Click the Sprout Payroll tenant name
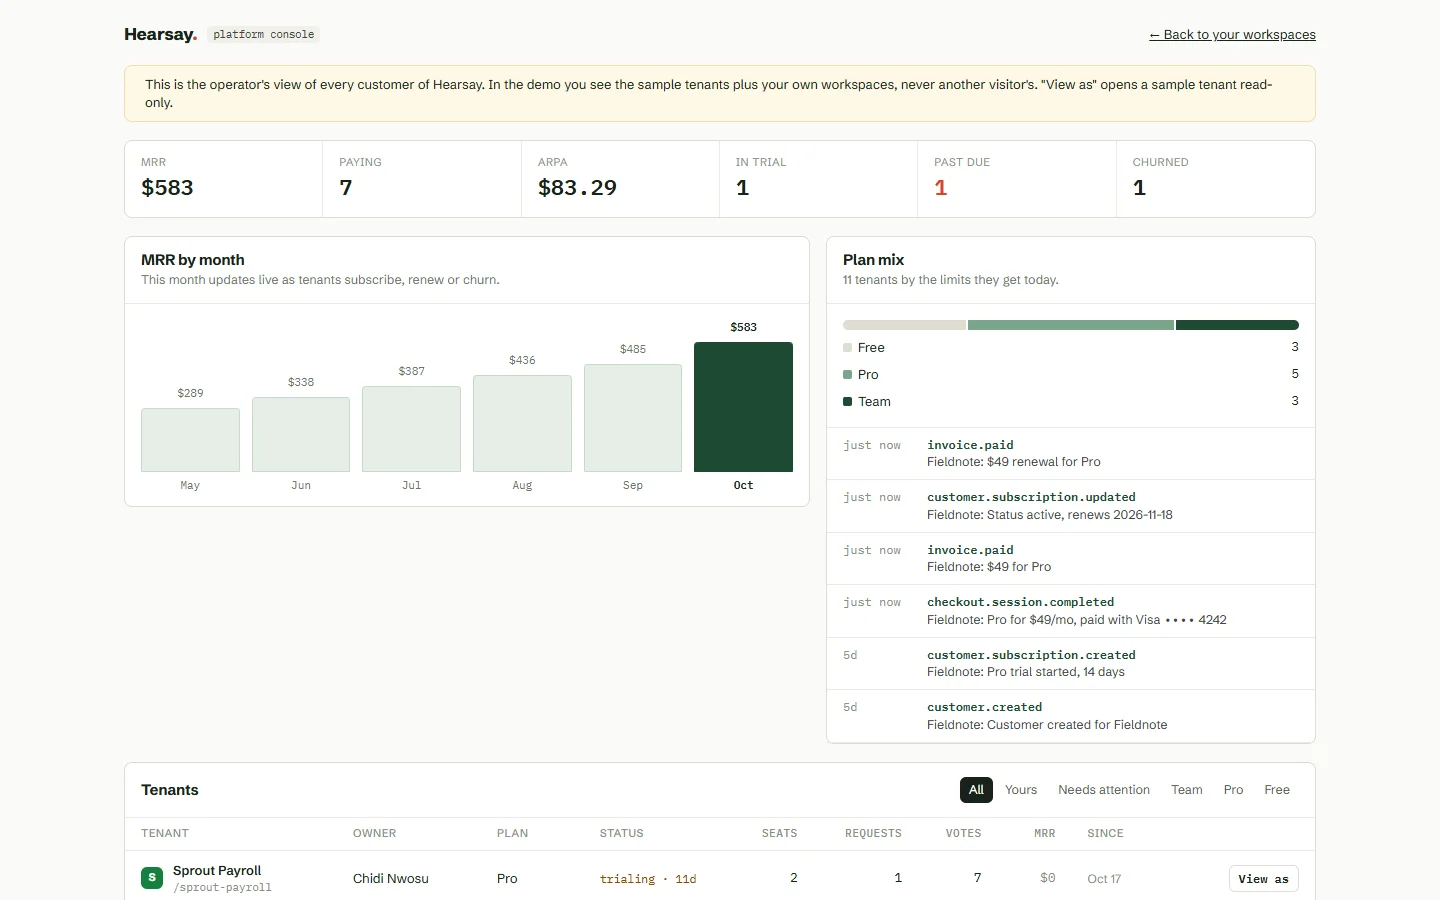 point(217,871)
